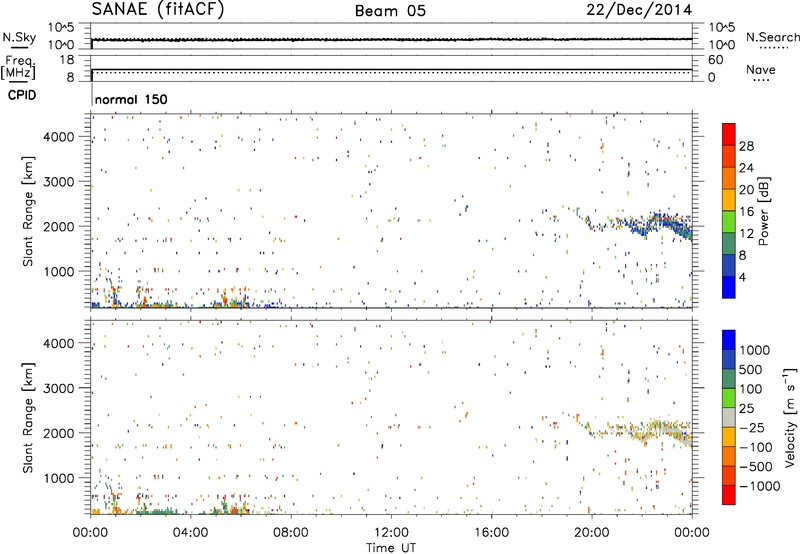The height and width of the screenshot is (554, 800).
Task: Click the '16' power colorbar tick
Action: (746, 212)
